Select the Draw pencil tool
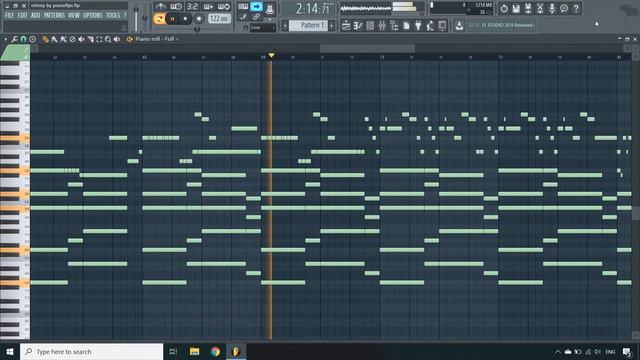 click(45, 39)
